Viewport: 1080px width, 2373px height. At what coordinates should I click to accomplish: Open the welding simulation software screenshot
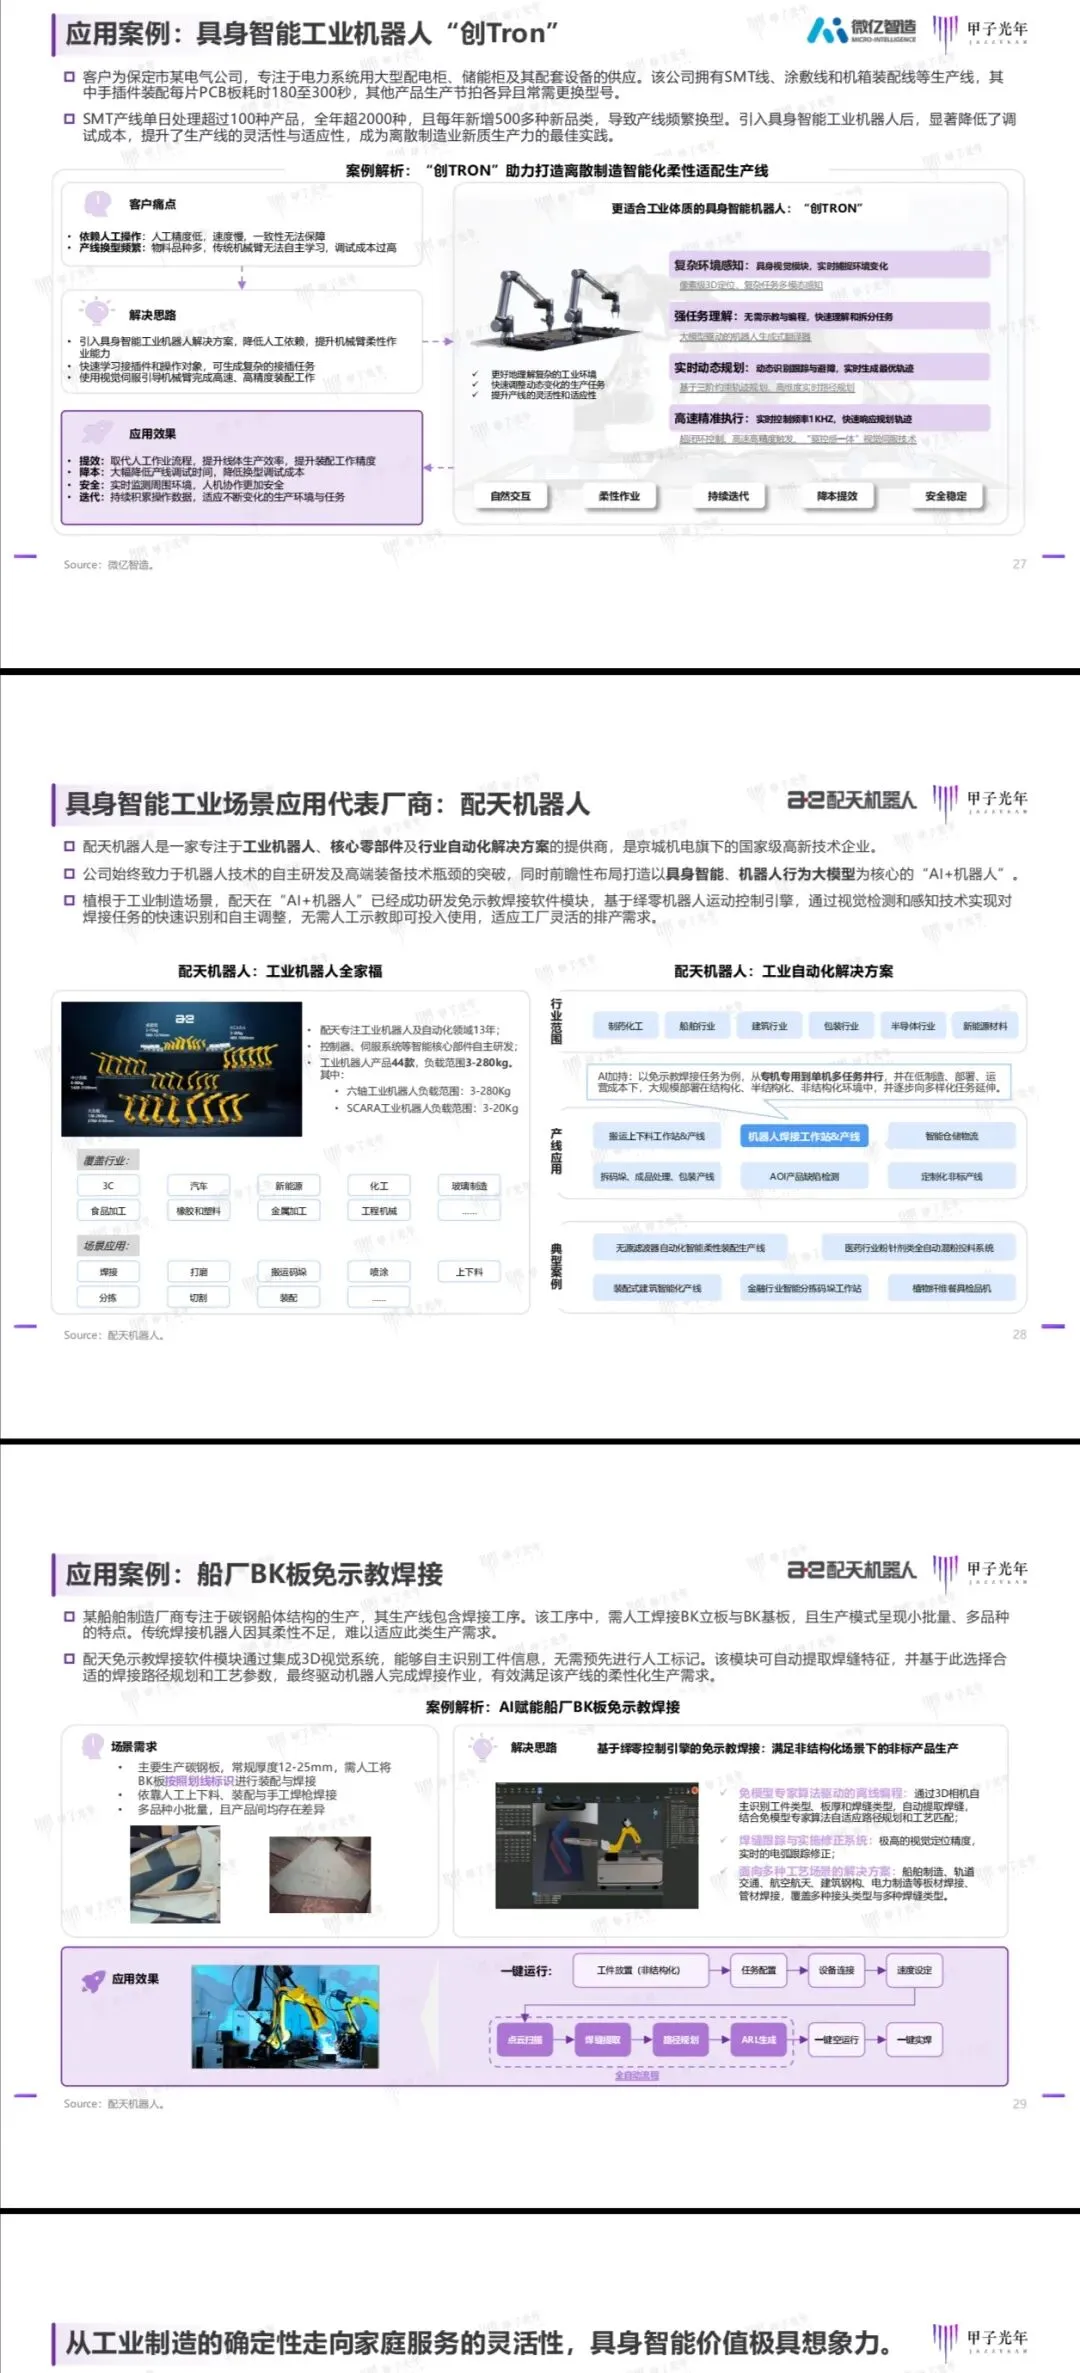[597, 1846]
